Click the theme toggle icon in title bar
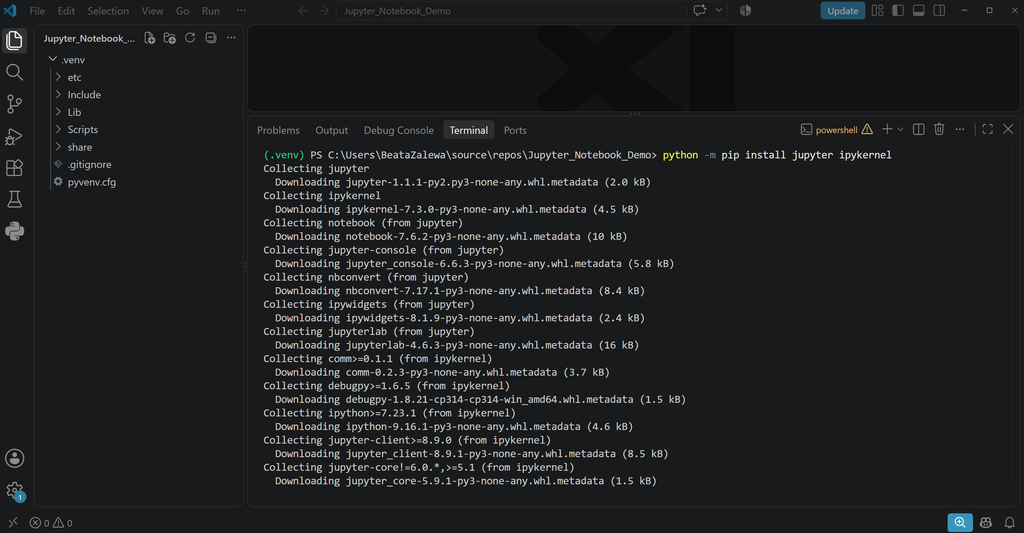 [745, 10]
